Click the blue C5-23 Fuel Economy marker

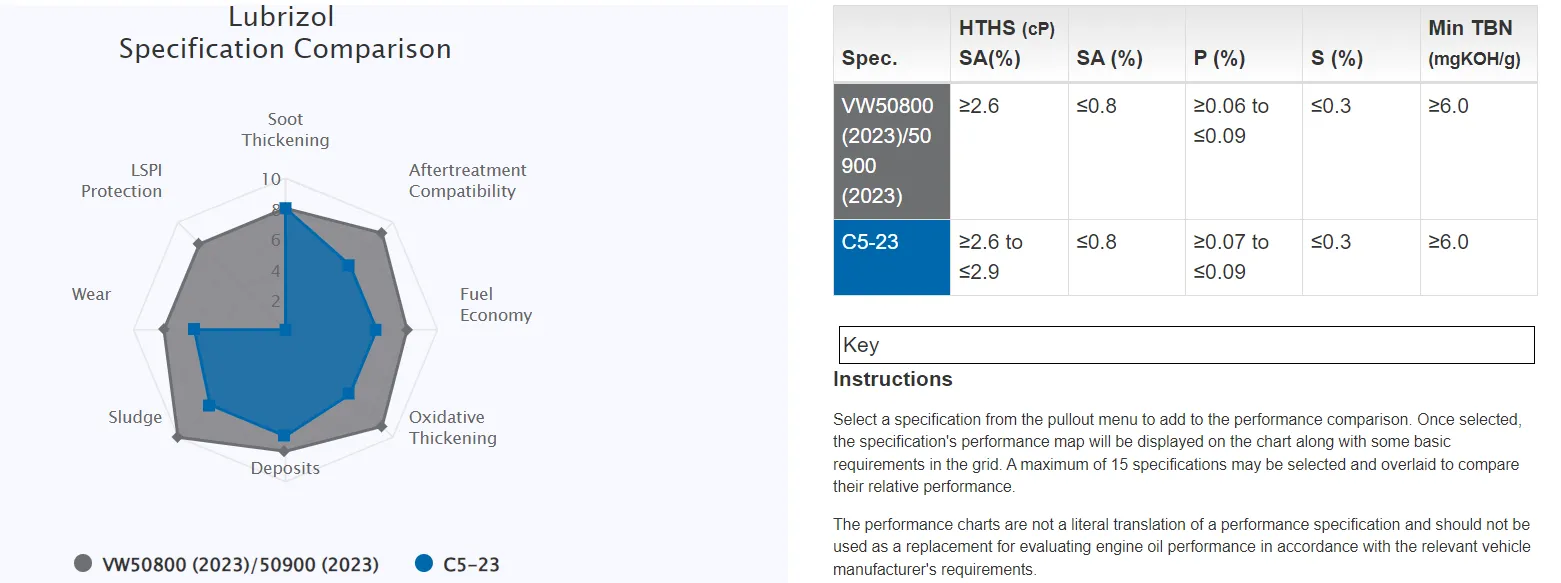(x=376, y=329)
